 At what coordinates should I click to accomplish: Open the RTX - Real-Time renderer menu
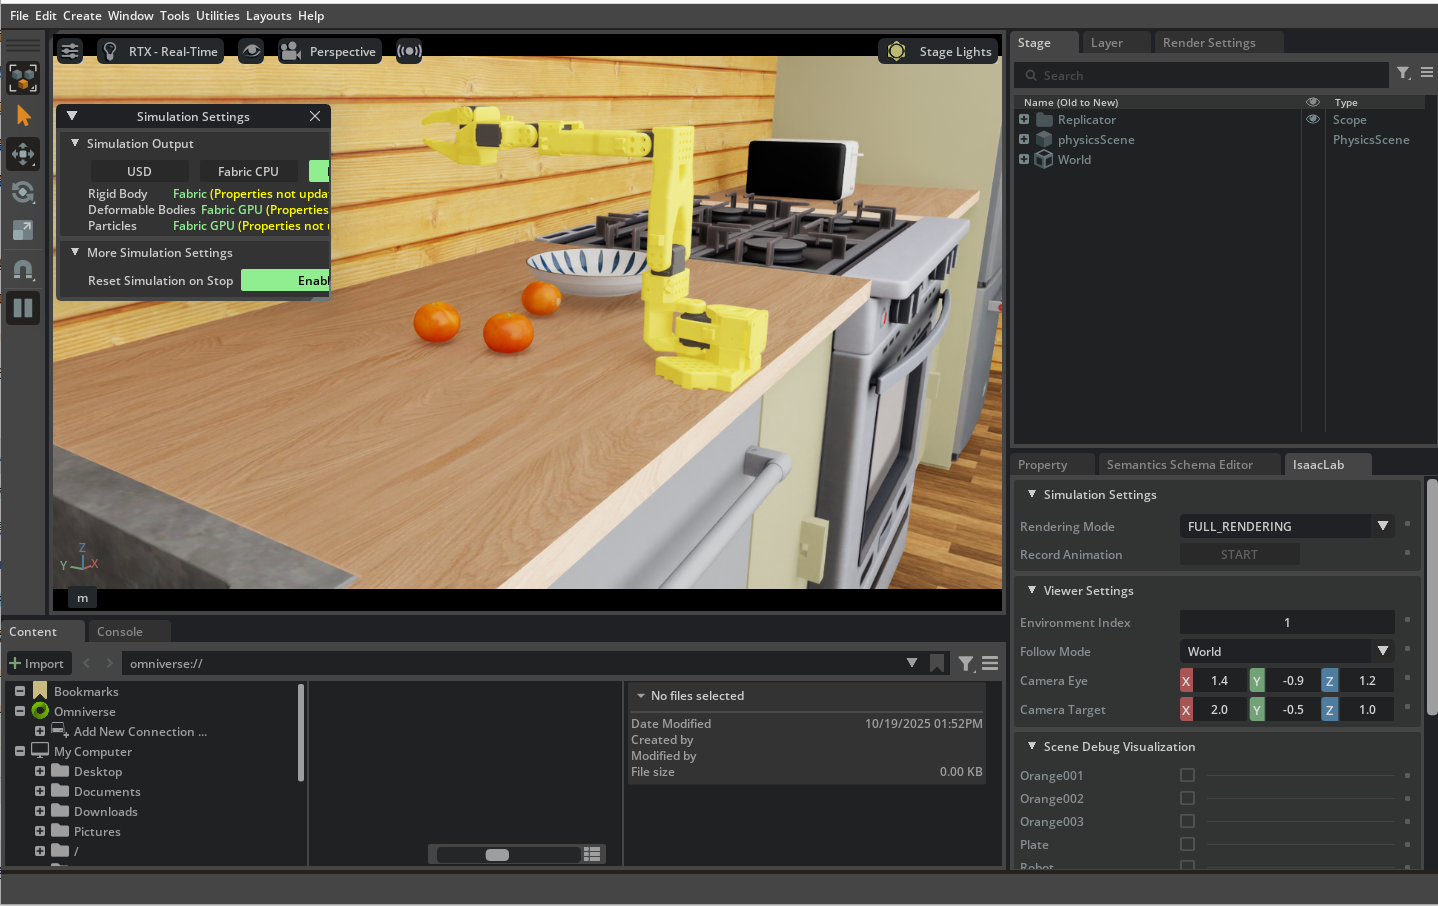(162, 51)
